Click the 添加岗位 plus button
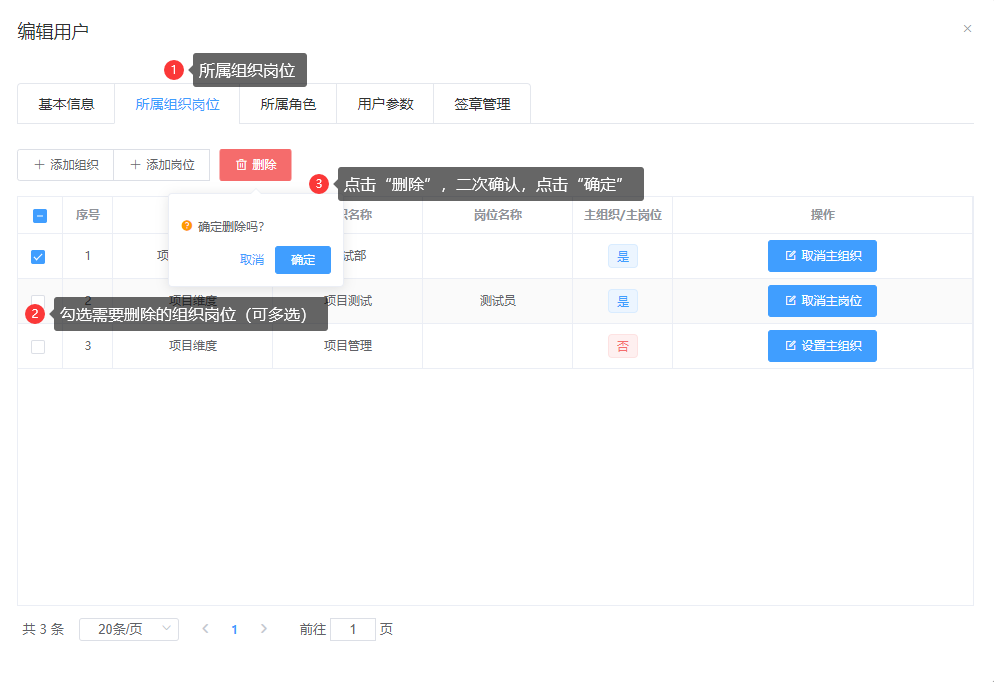This screenshot has width=994, height=682. pyautogui.click(x=161, y=165)
